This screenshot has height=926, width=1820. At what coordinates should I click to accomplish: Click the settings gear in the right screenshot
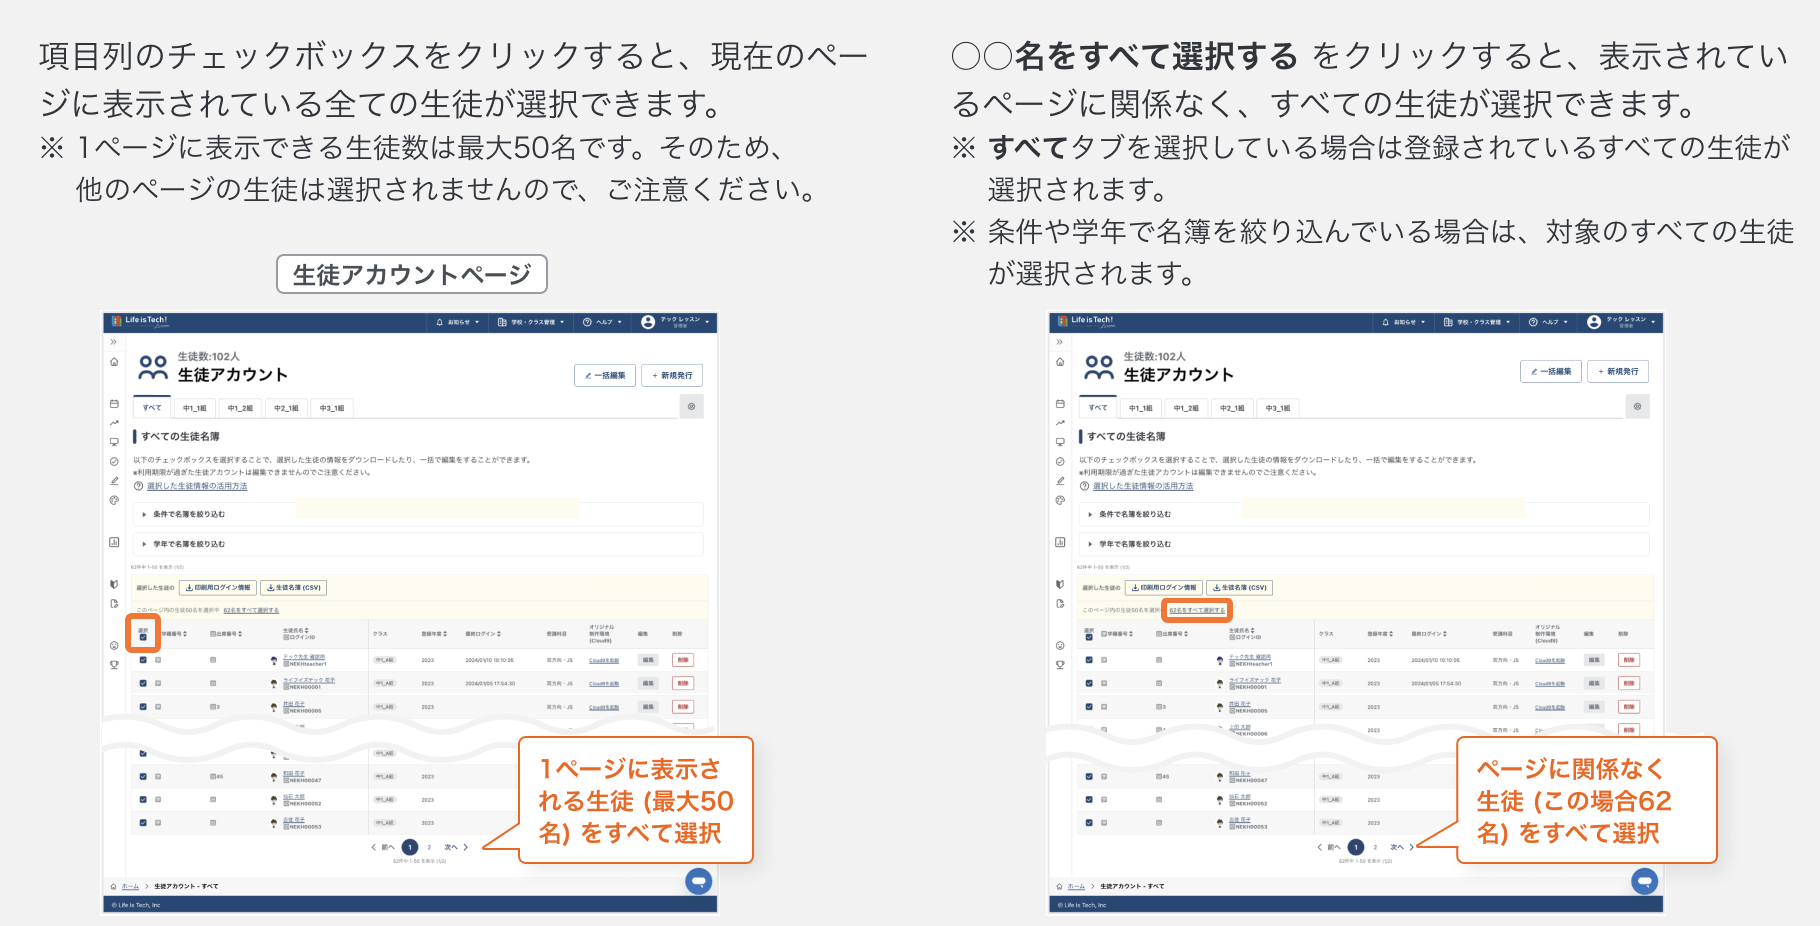(x=1637, y=406)
